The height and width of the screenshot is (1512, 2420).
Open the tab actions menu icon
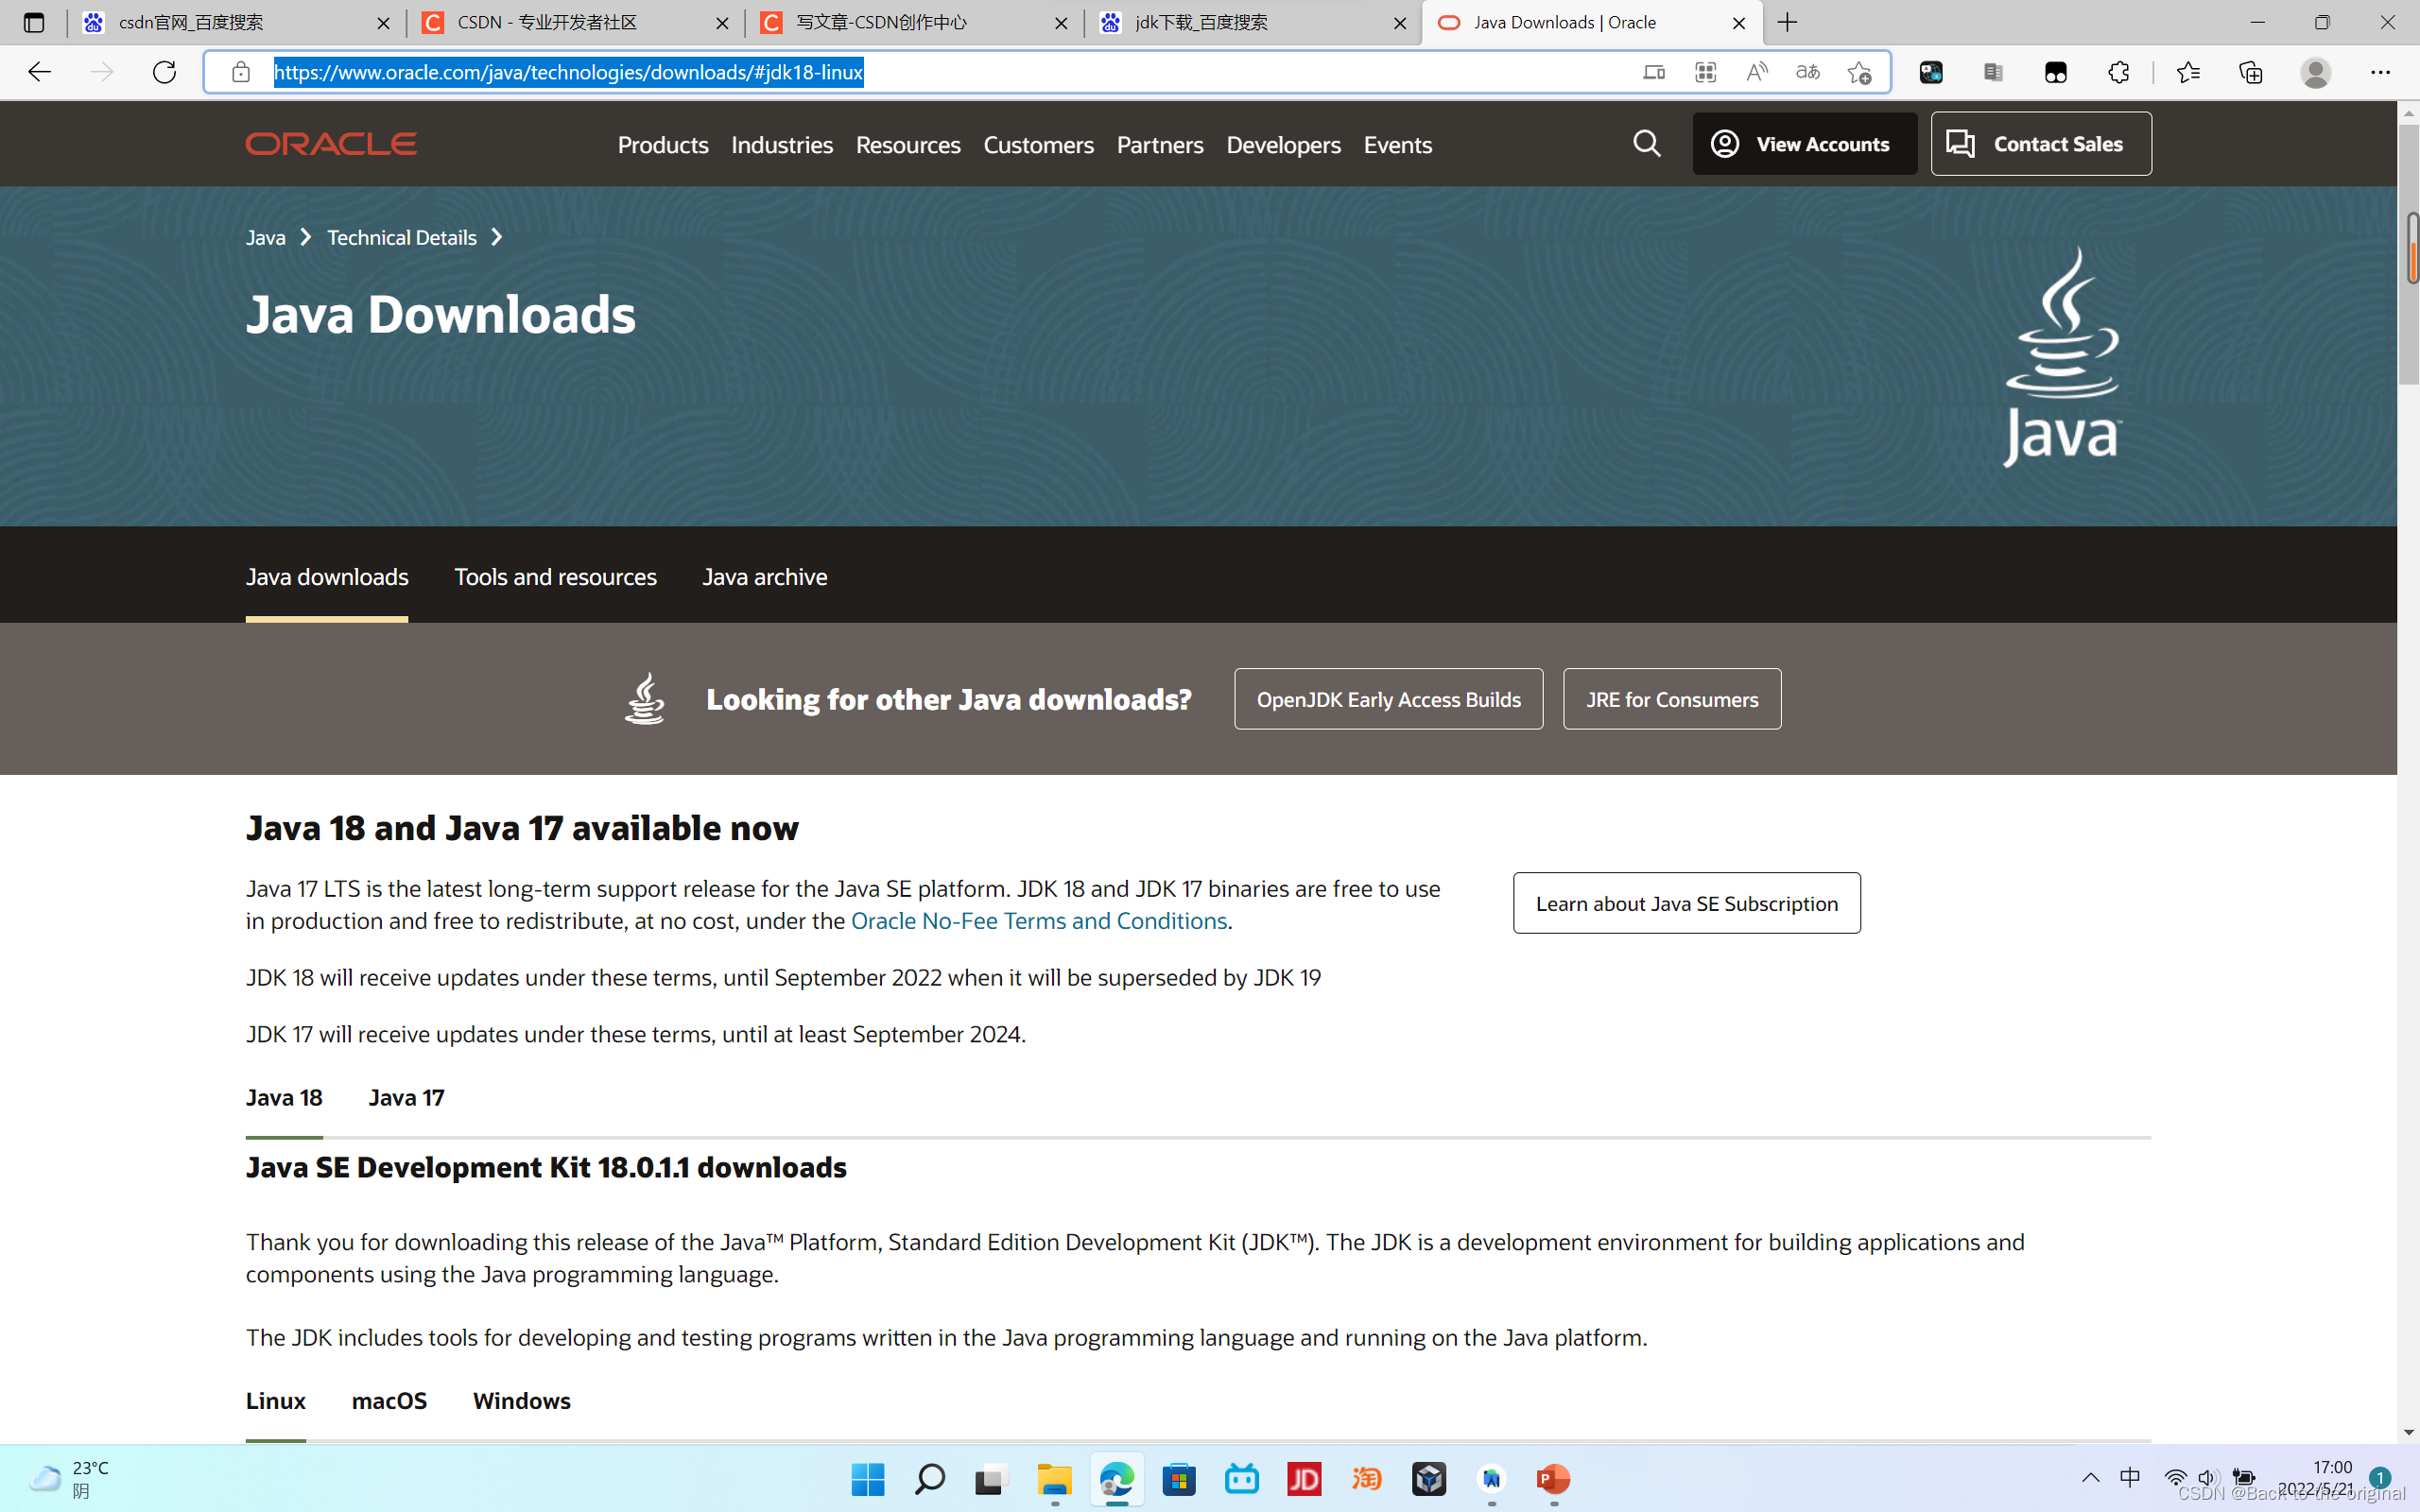(x=34, y=22)
